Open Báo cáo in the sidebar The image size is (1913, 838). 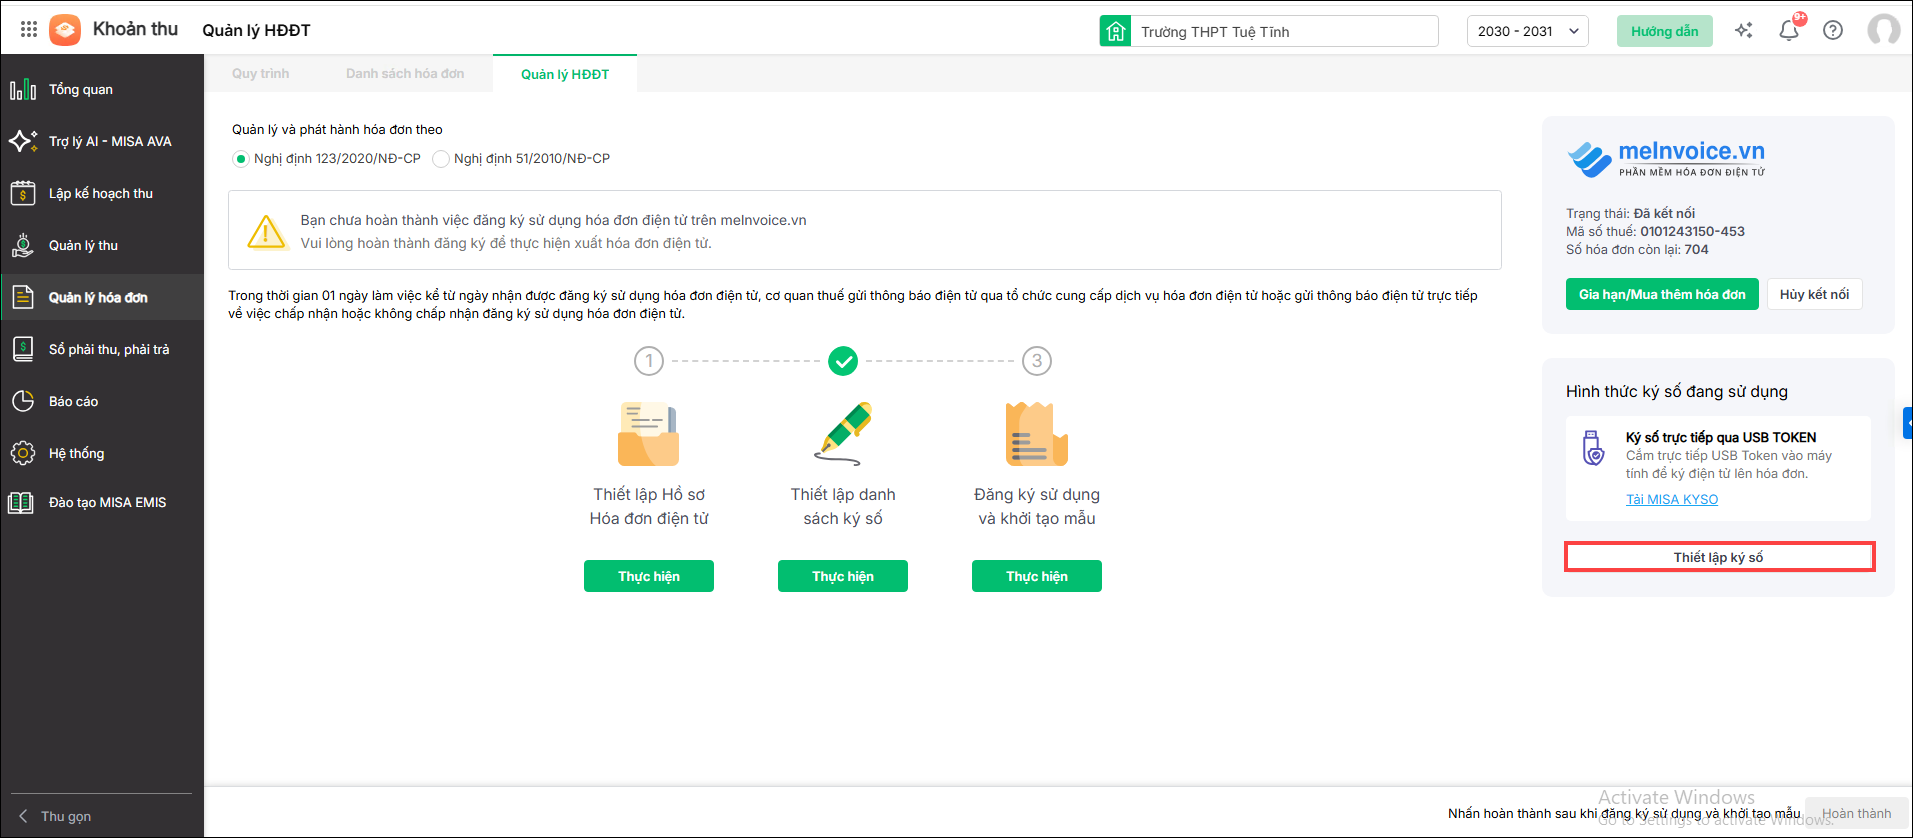[73, 402]
